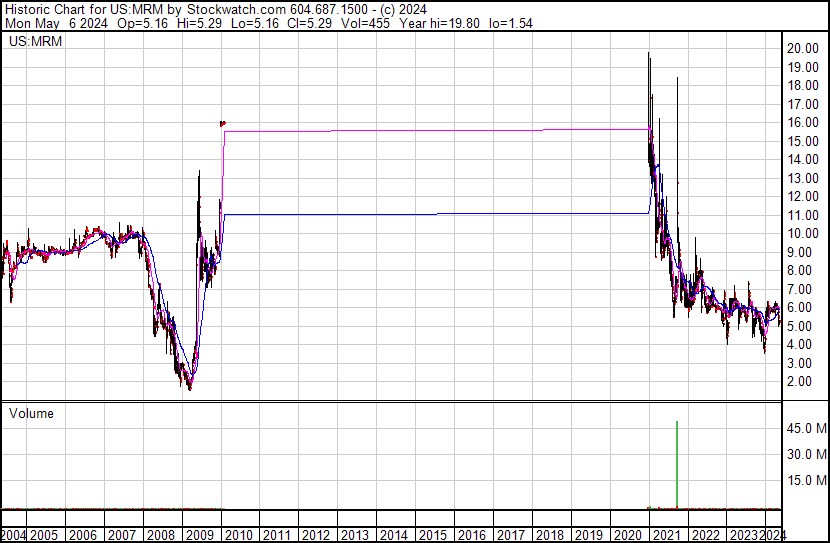This screenshot has width=830, height=543.
Task: Click the 30.0 M volume axis label
Action: (805, 454)
